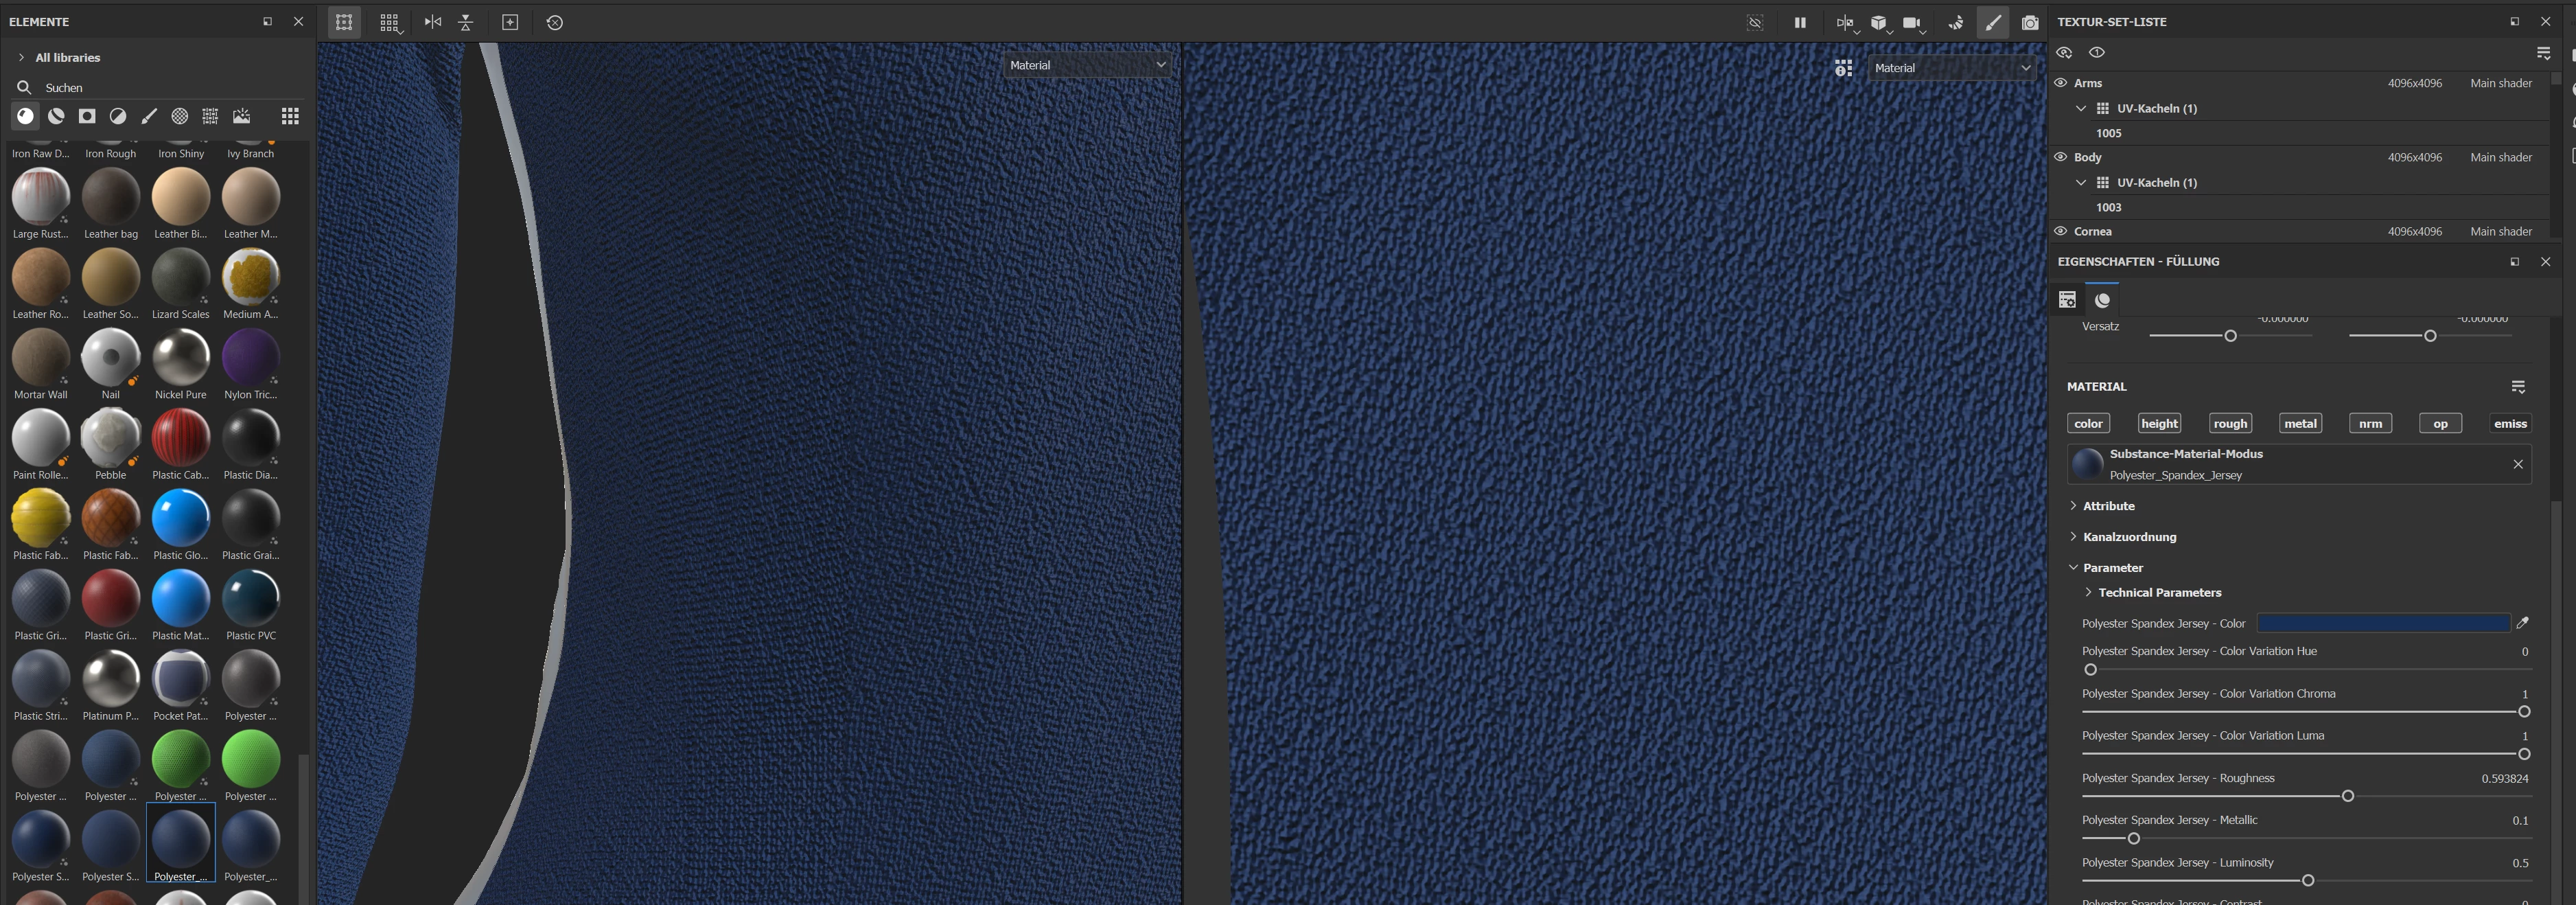The image size is (2576, 905).
Task: Open the left viewport Material dropdown
Action: pyautogui.click(x=1087, y=65)
